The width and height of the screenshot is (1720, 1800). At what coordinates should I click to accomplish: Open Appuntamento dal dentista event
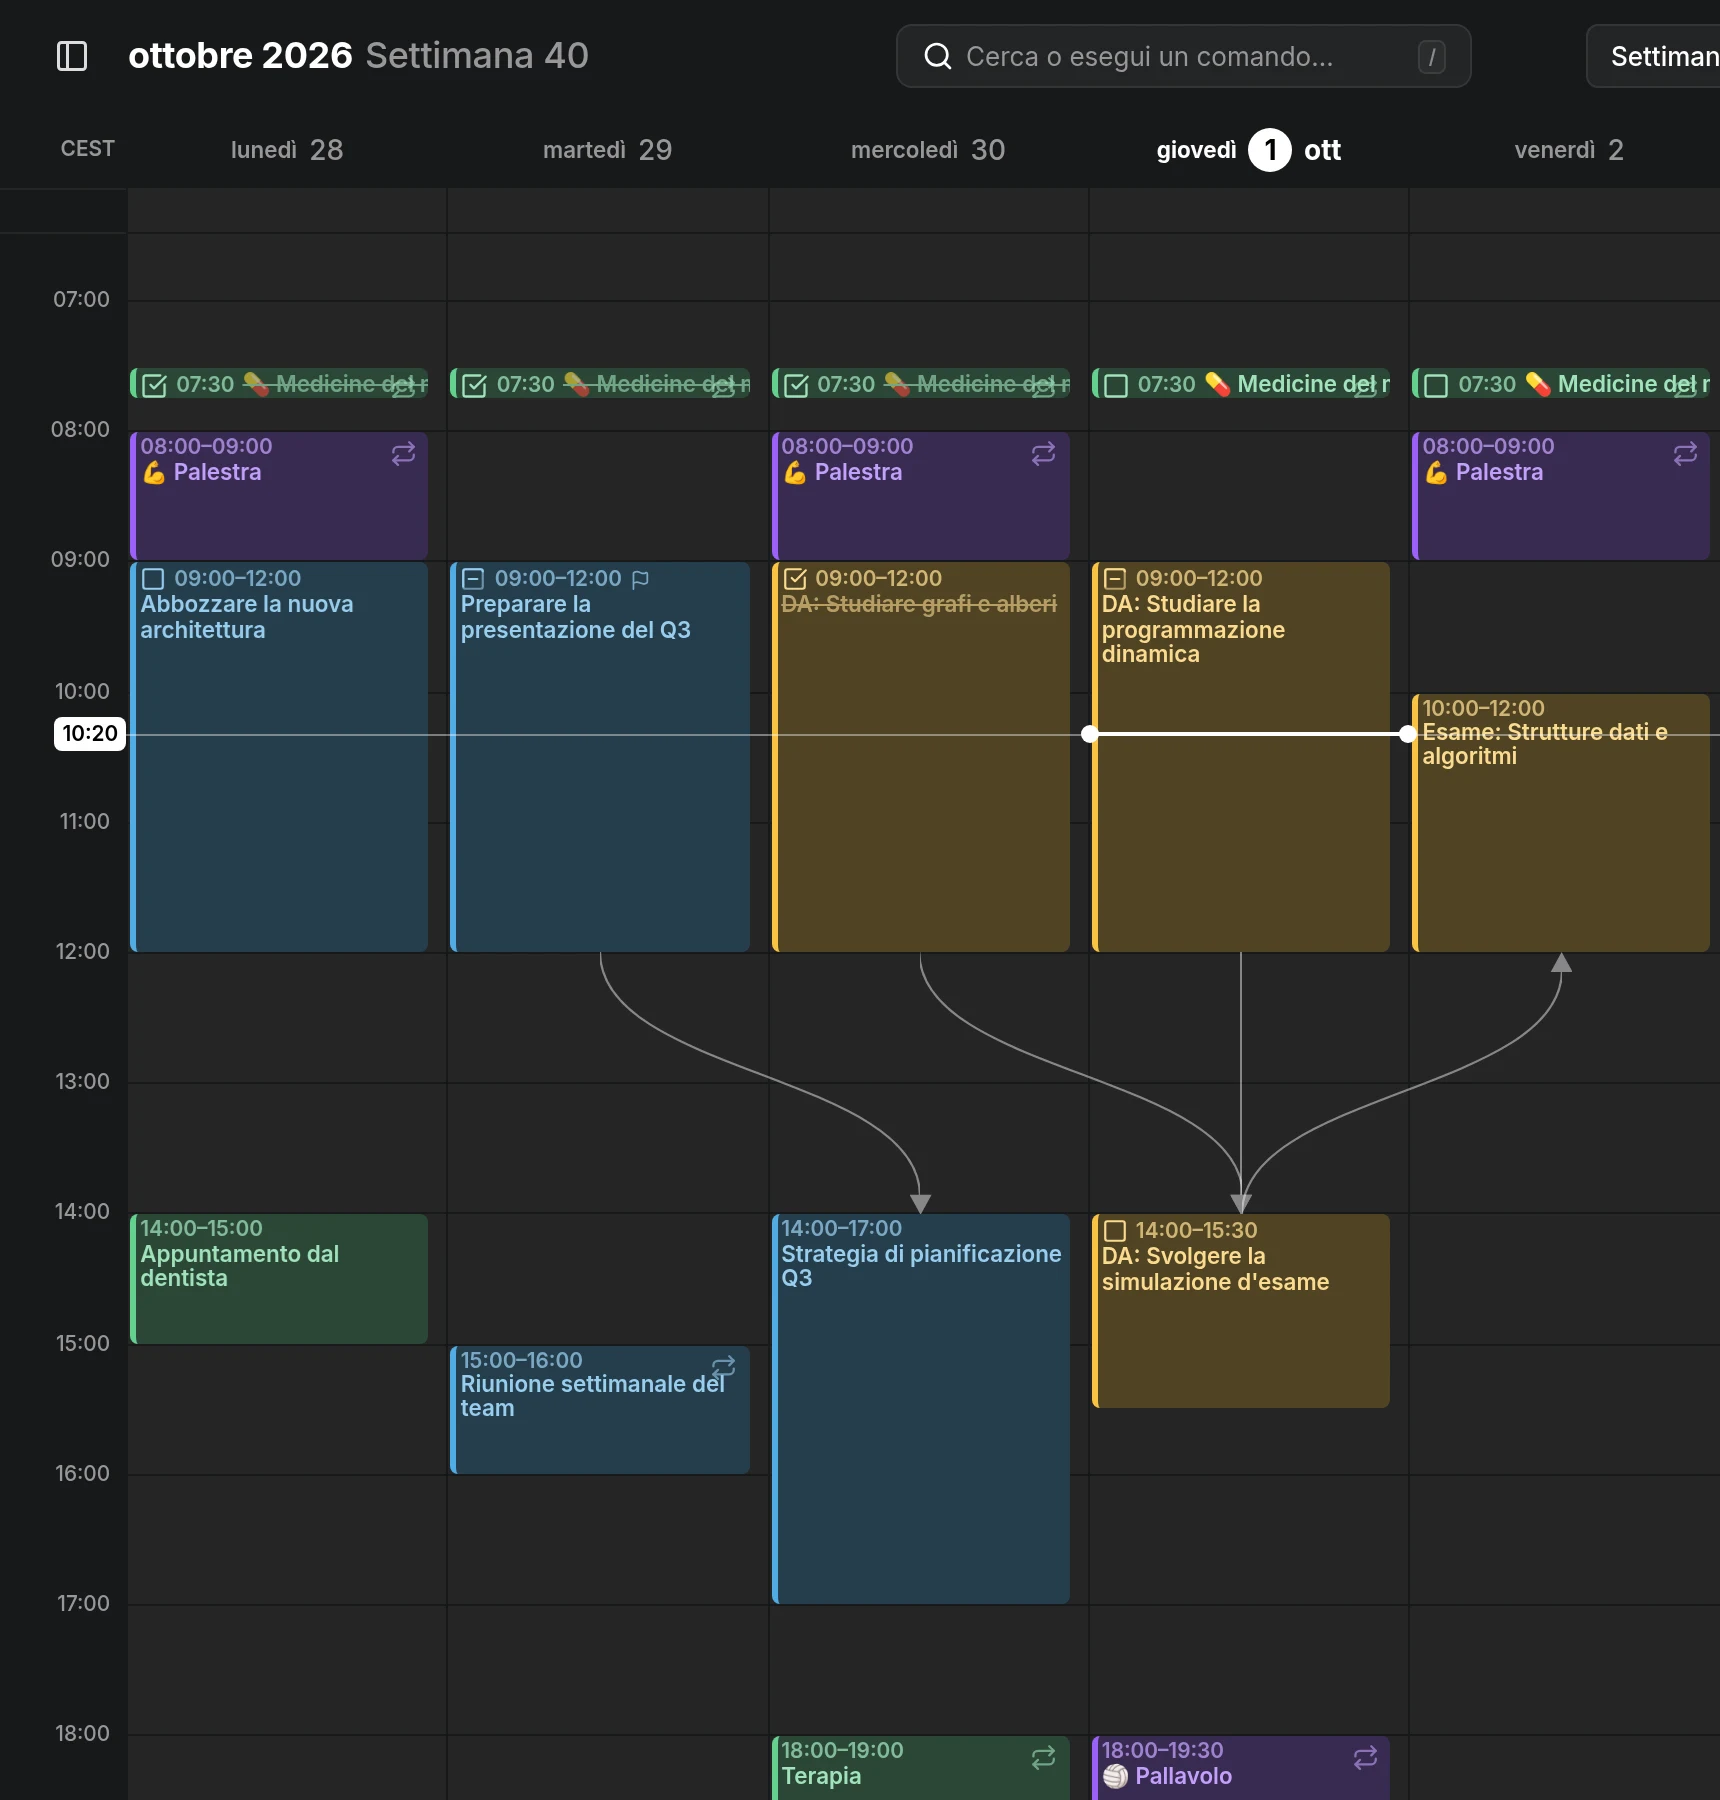(279, 1279)
